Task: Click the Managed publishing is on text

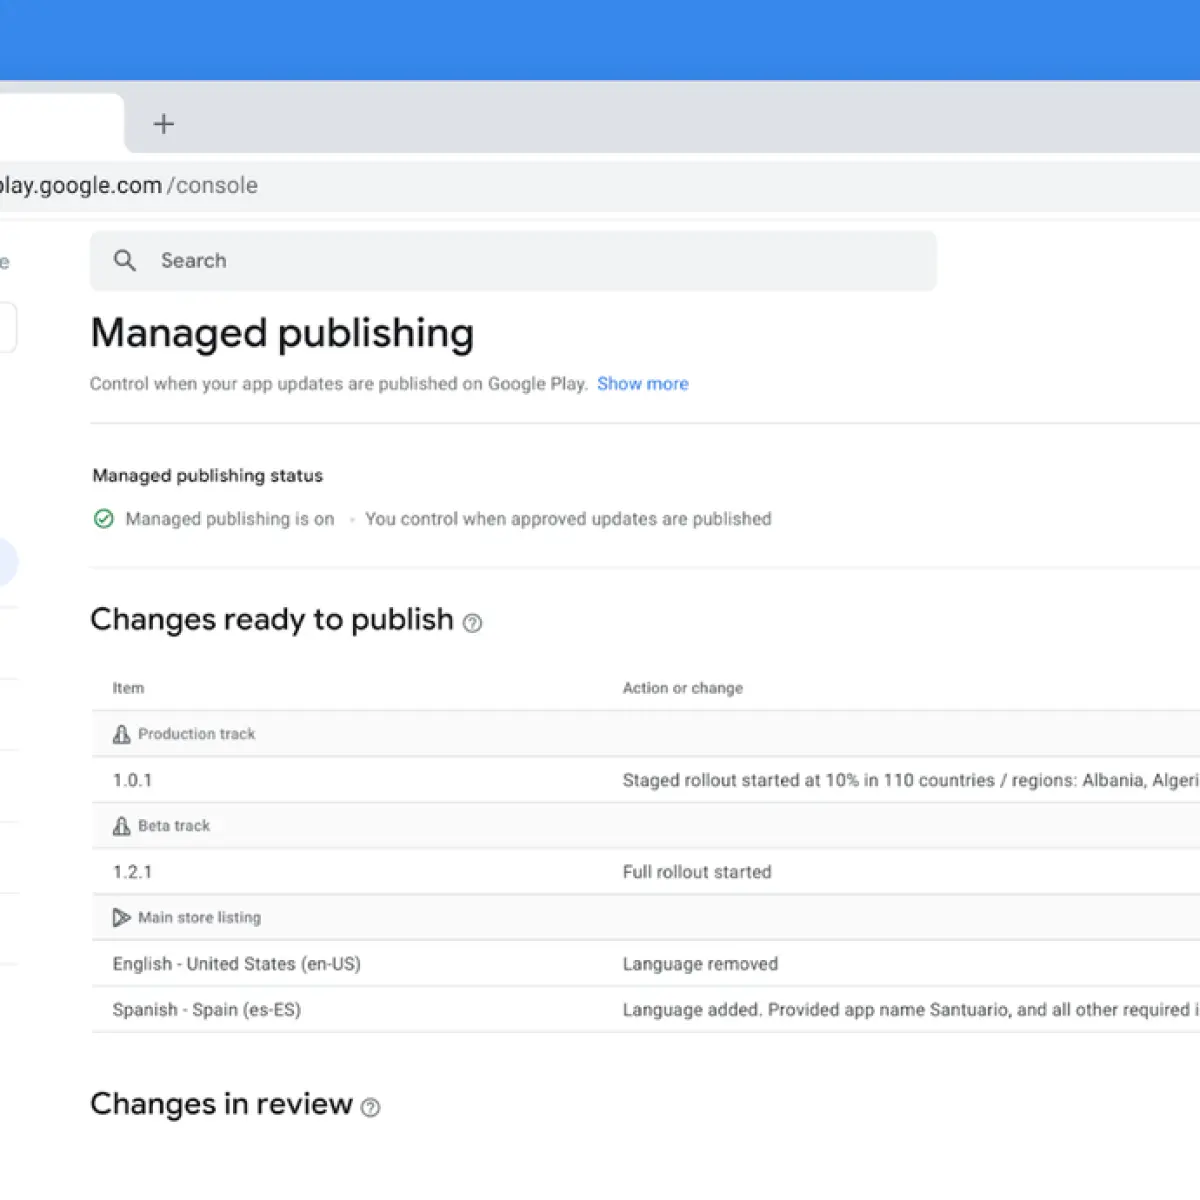Action: (230, 519)
